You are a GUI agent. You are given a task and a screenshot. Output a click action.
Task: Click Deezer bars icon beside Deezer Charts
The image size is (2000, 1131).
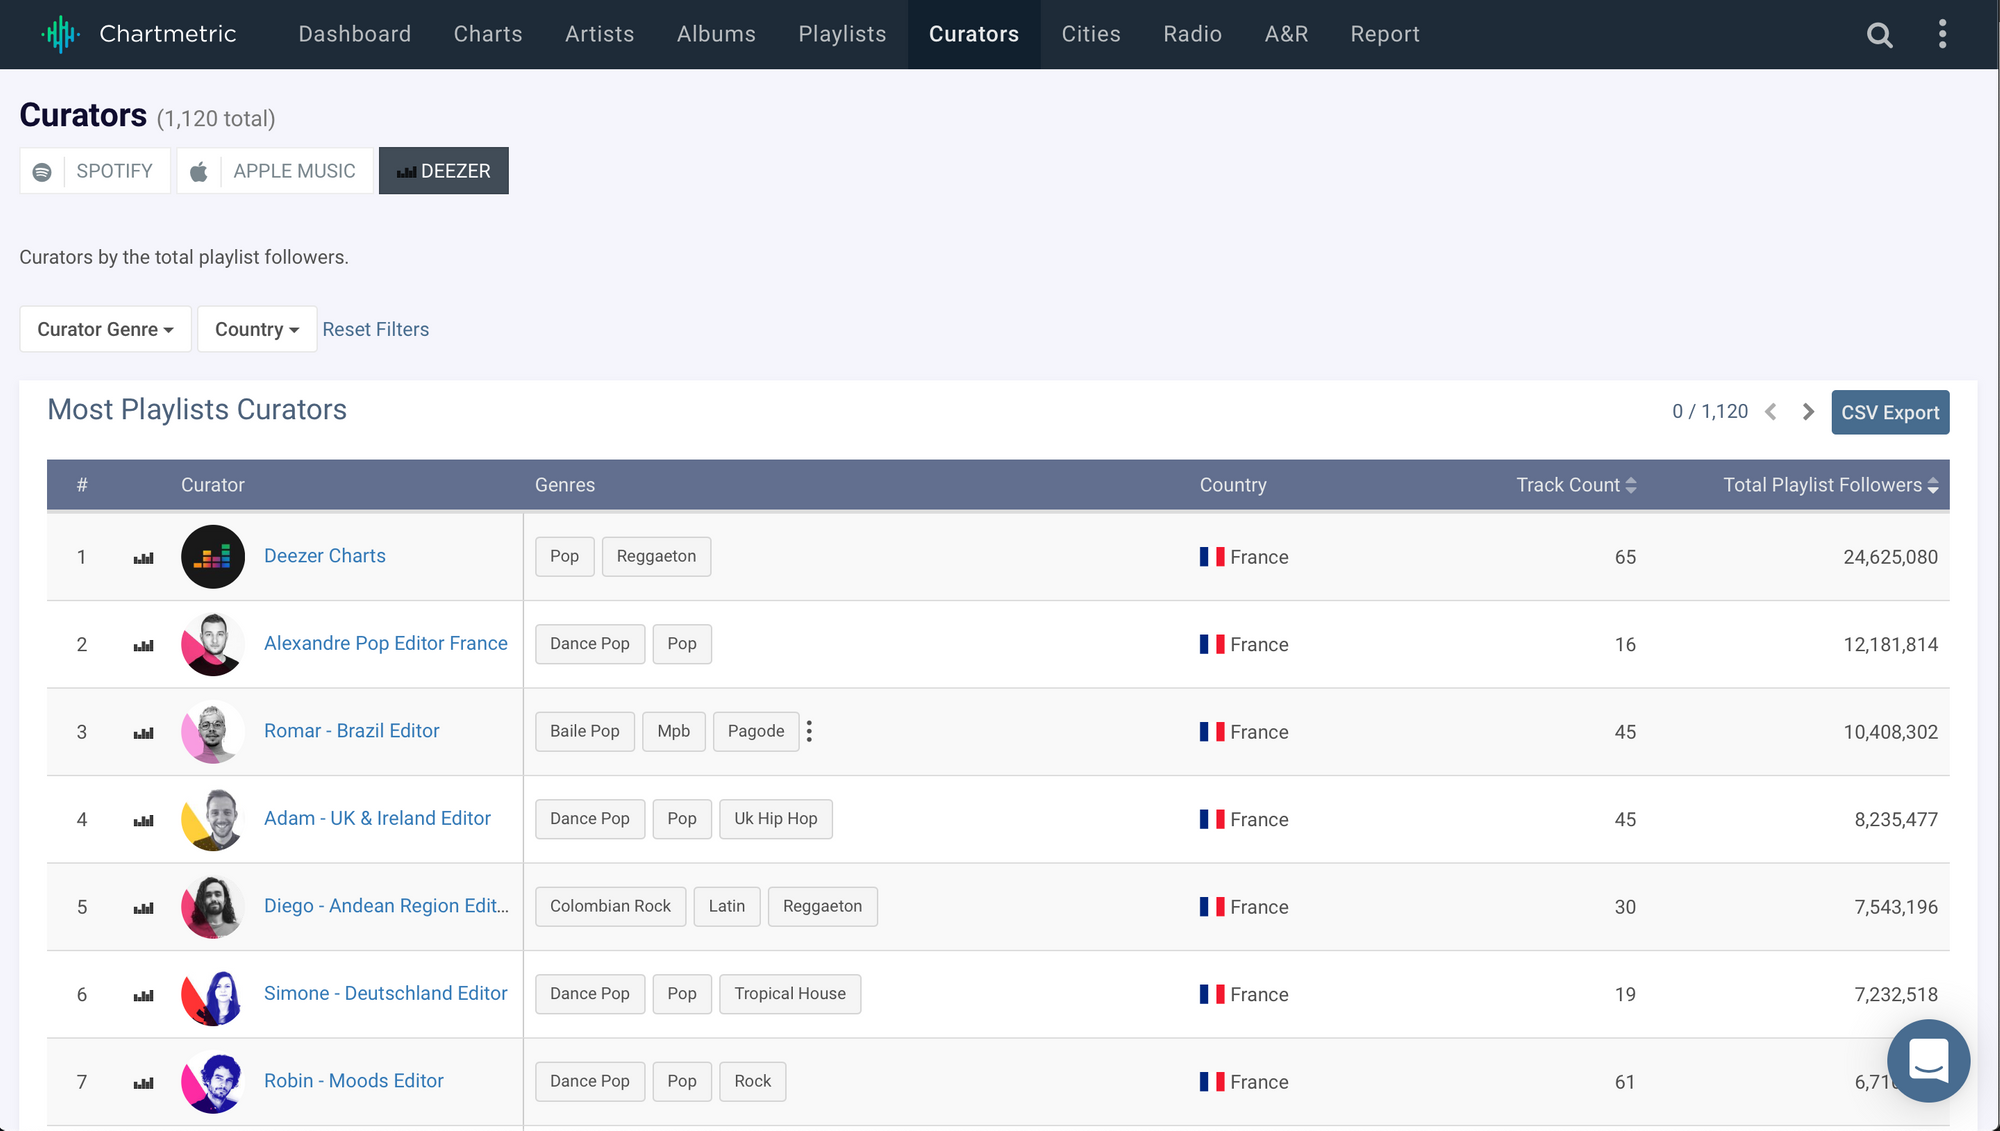pos(143,558)
